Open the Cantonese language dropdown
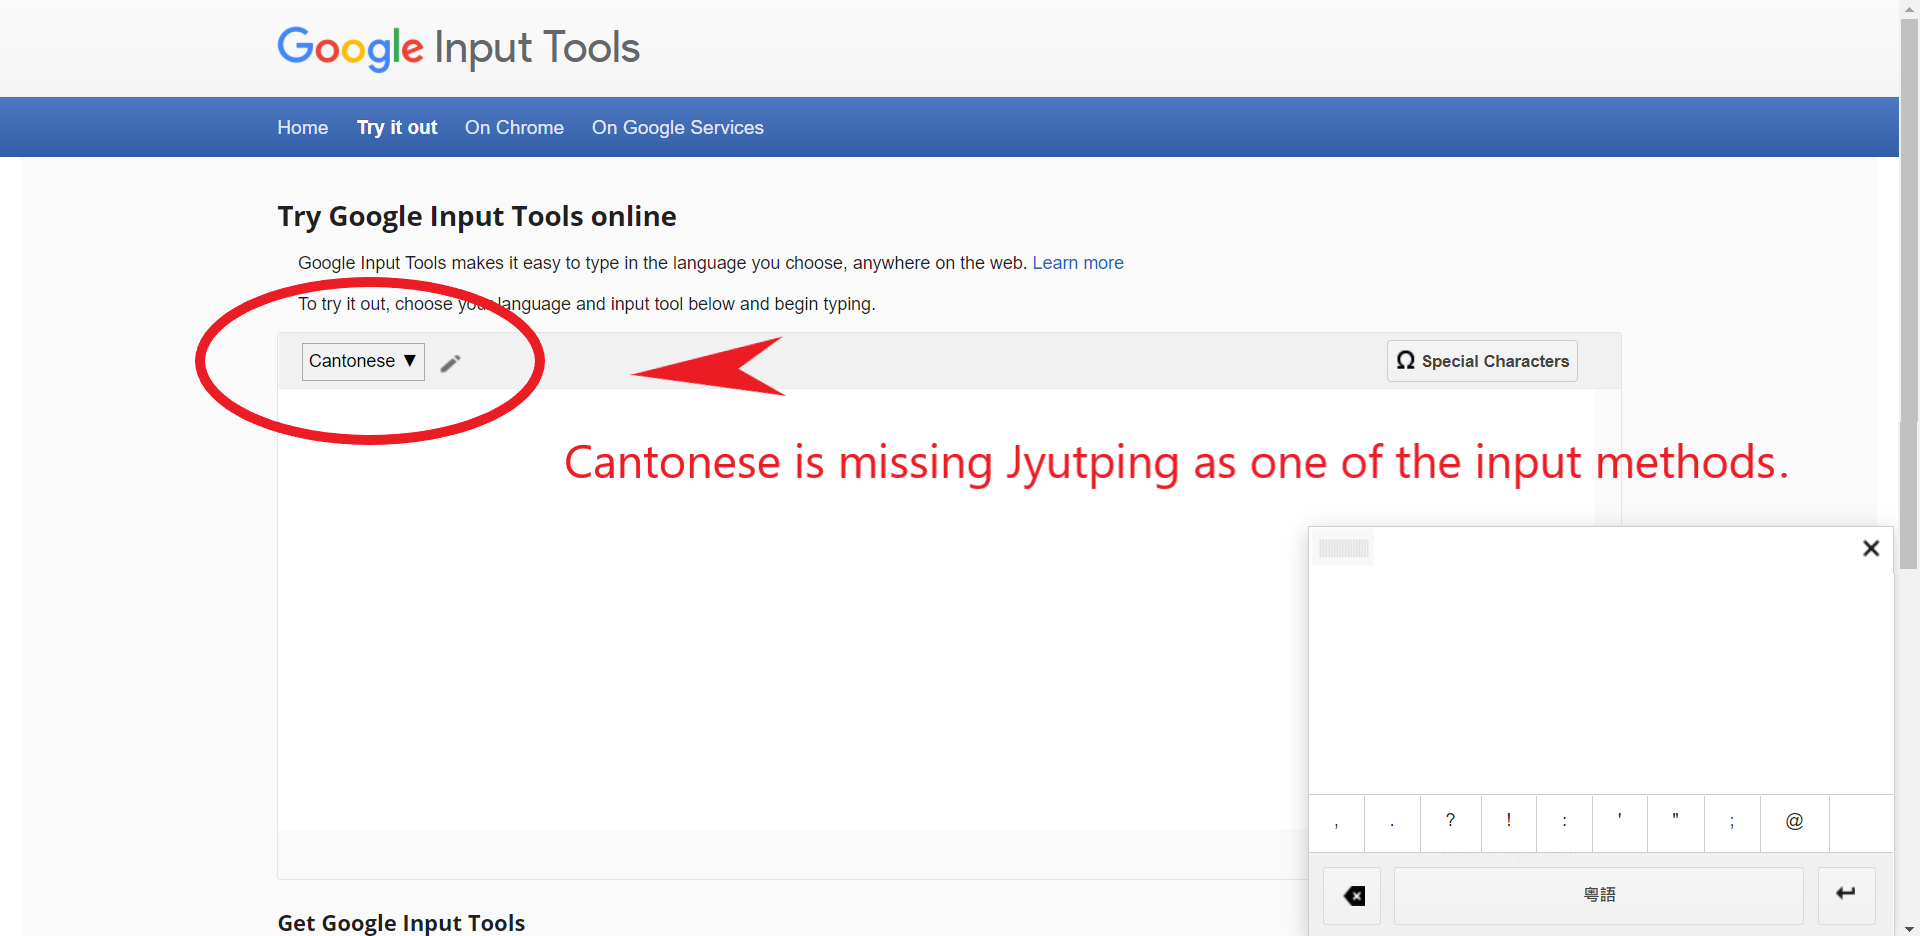Screen dimensions: 1920x936 362,361
